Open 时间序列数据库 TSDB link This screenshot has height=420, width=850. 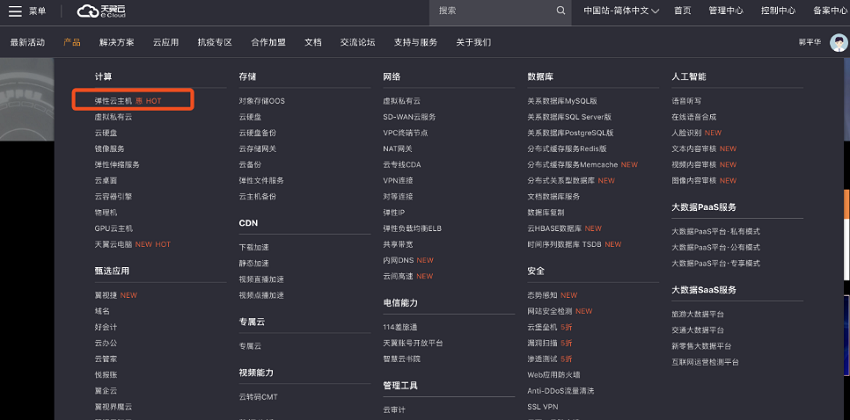(x=564, y=244)
